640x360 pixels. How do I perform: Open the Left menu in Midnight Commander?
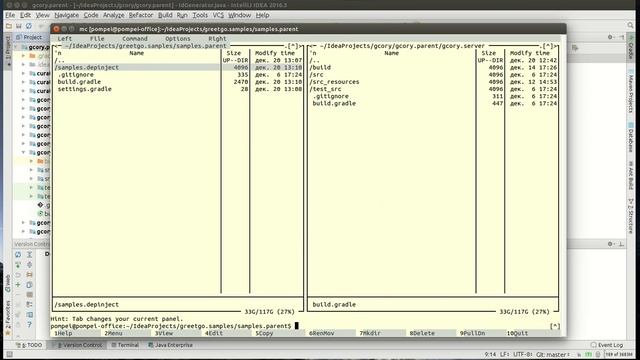coord(64,38)
